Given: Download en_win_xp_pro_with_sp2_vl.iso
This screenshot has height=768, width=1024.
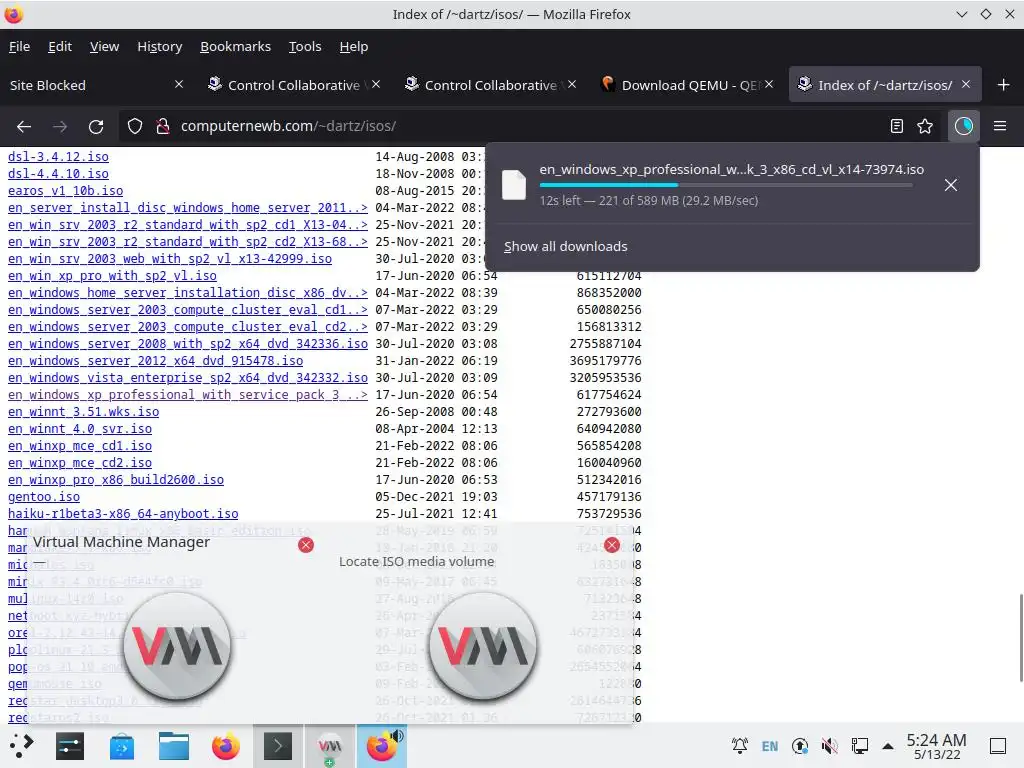Looking at the screenshot, I should point(112,276).
